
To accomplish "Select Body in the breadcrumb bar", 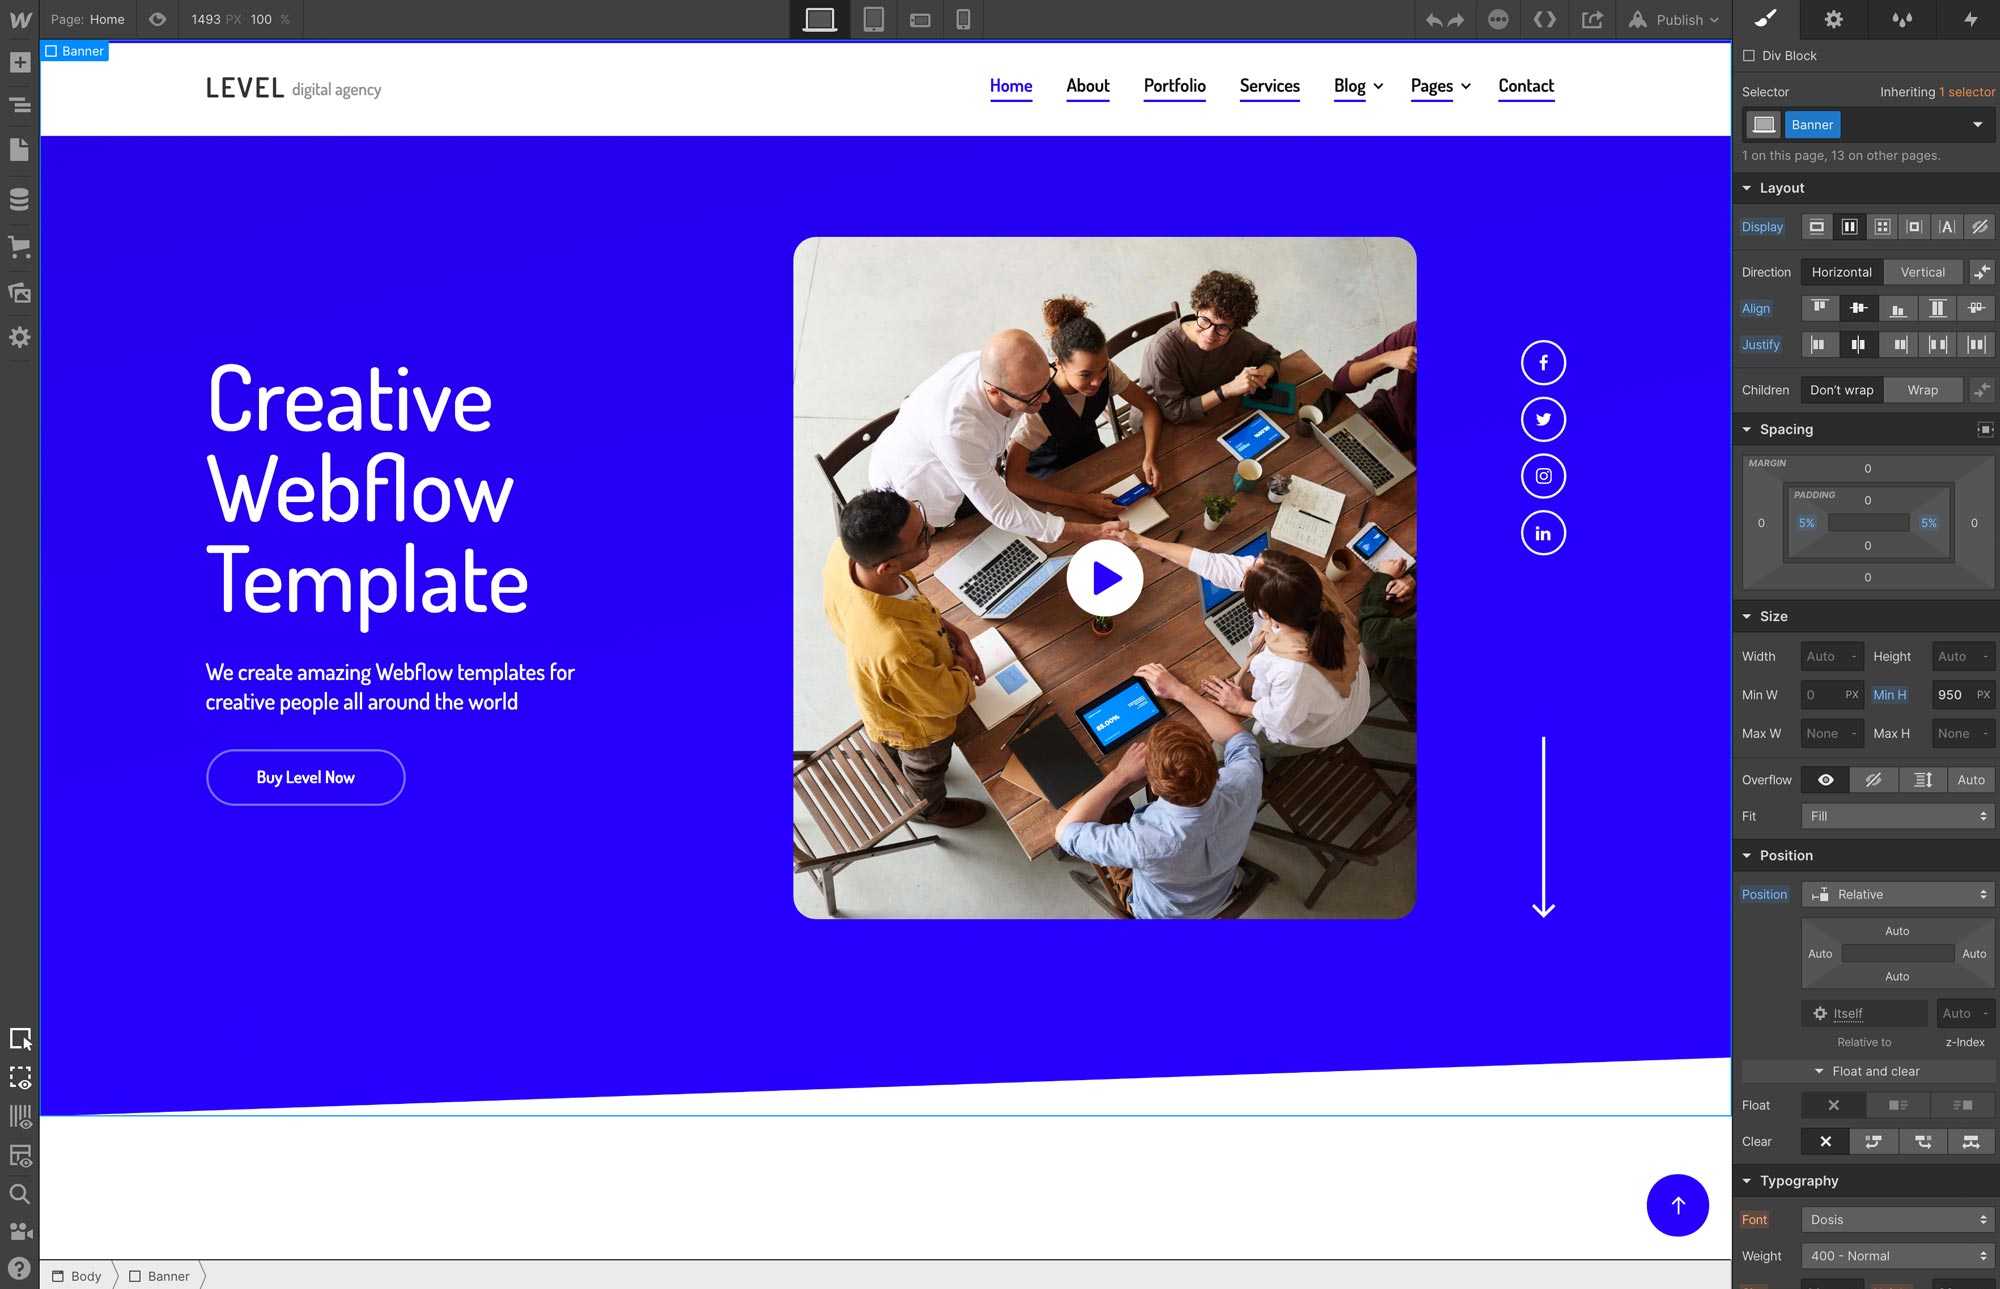I will click(x=77, y=1276).
